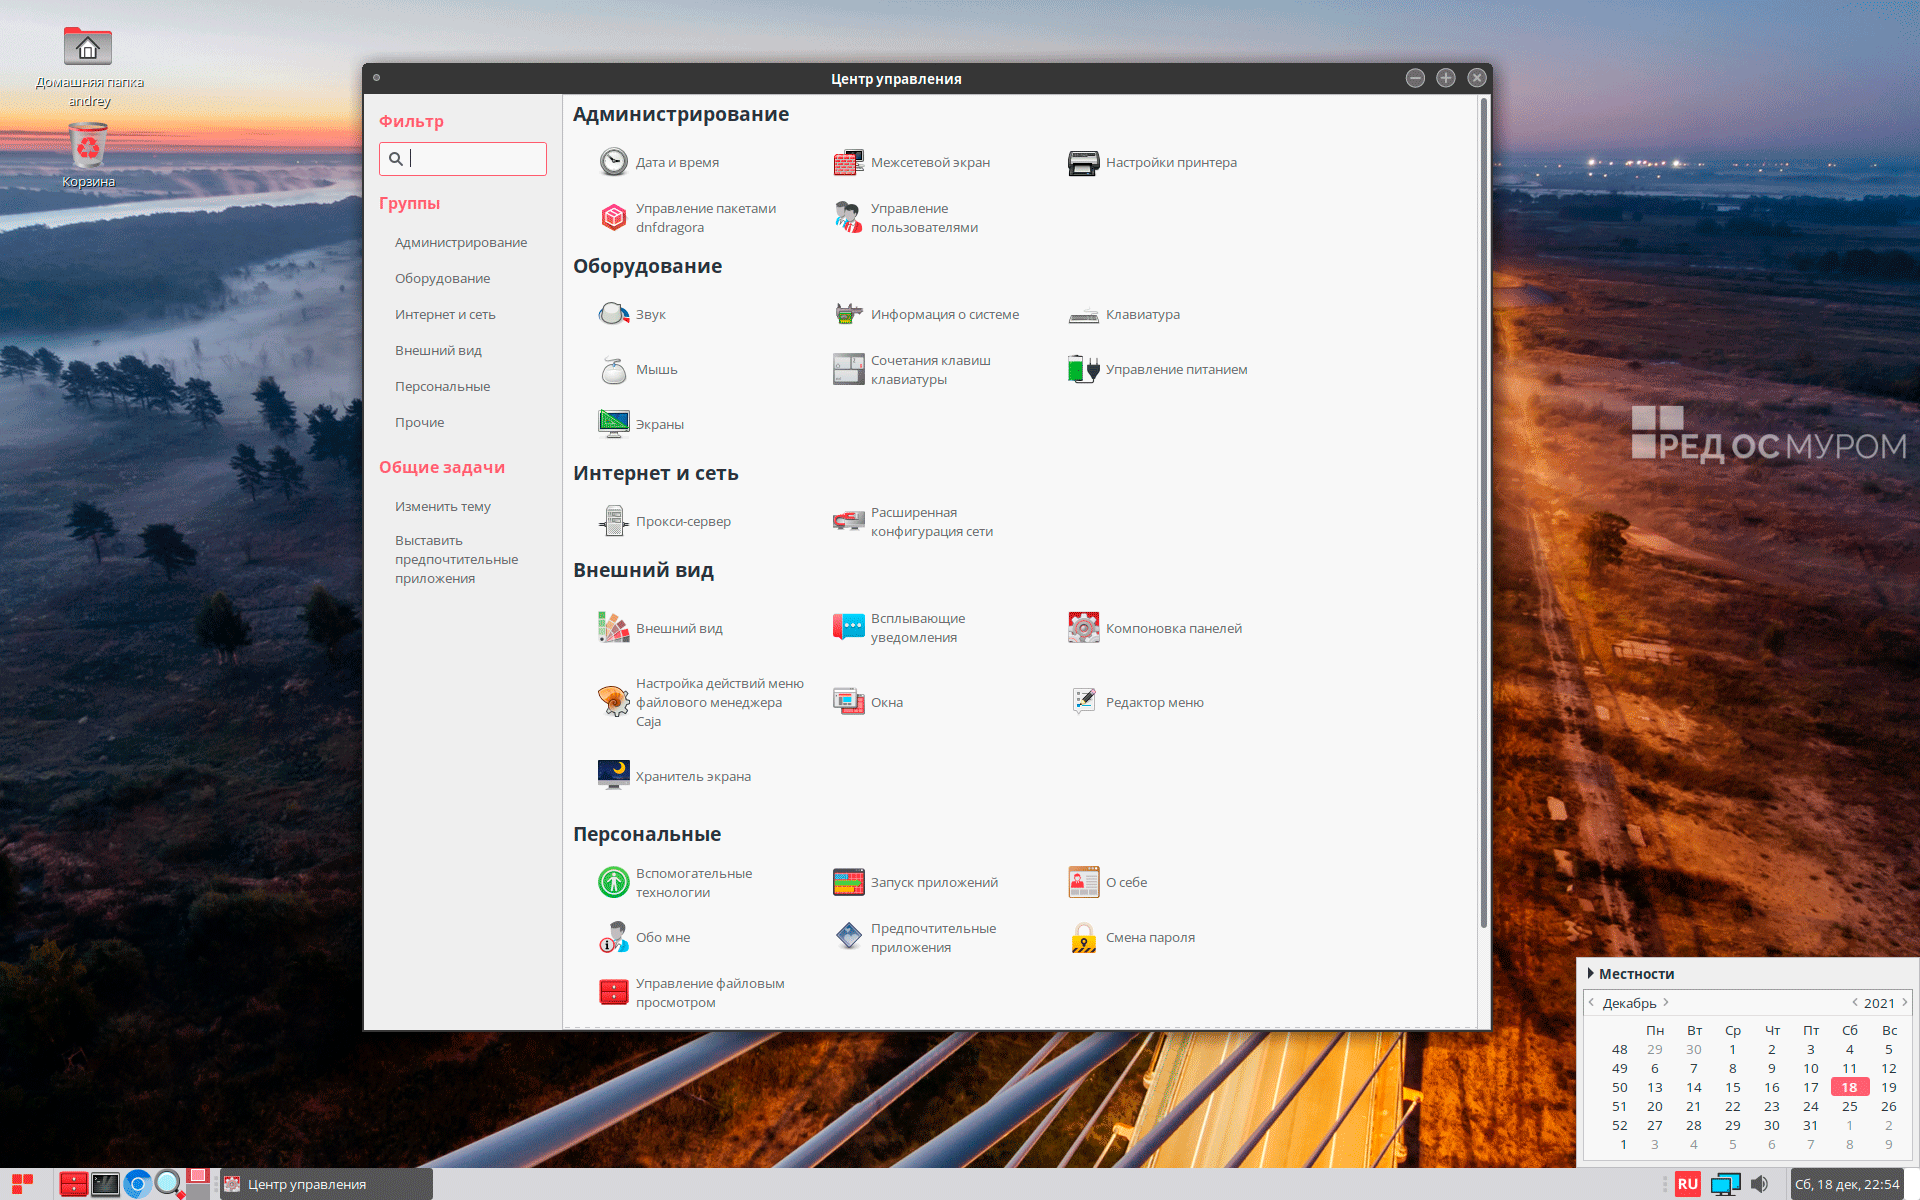This screenshot has width=1920, height=1200.
Task: Click the RU keyboard layout indicator
Action: (x=1688, y=1184)
